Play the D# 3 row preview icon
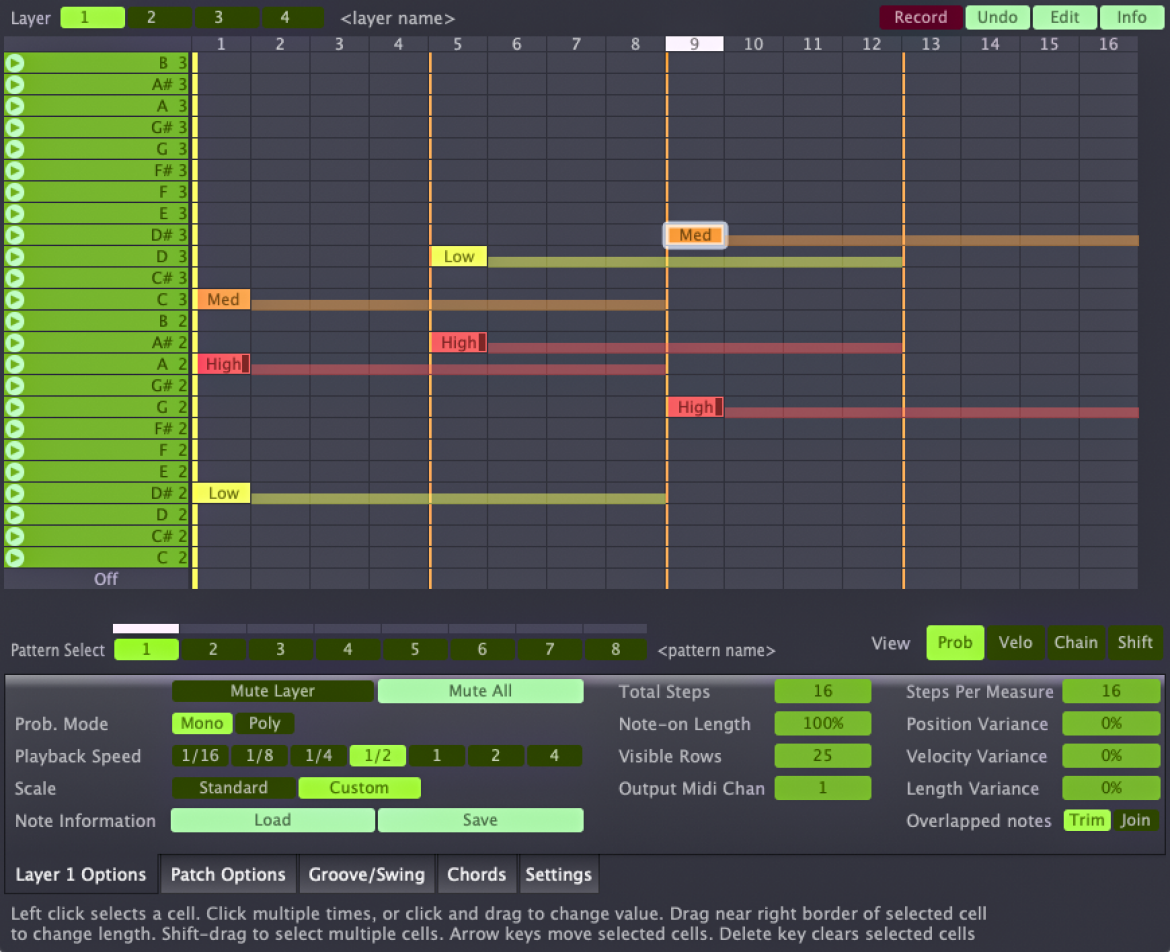This screenshot has height=952, width=1170. coord(14,235)
